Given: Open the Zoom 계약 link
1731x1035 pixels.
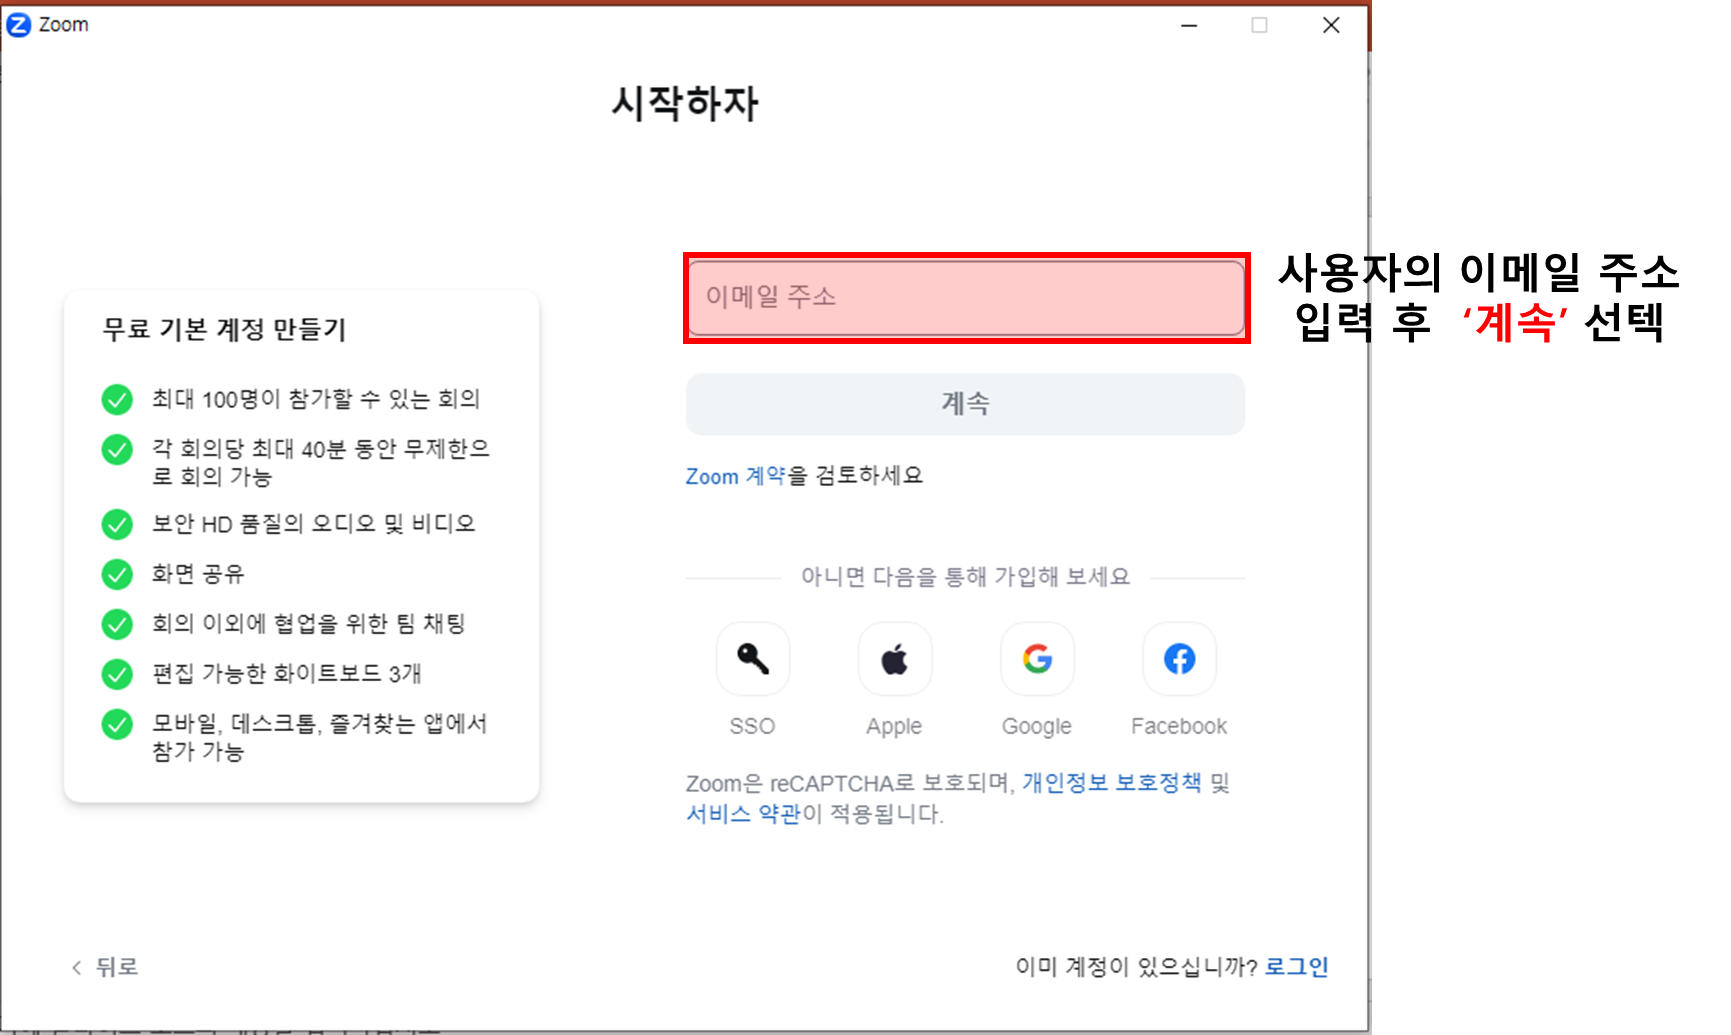Looking at the screenshot, I should (x=736, y=476).
